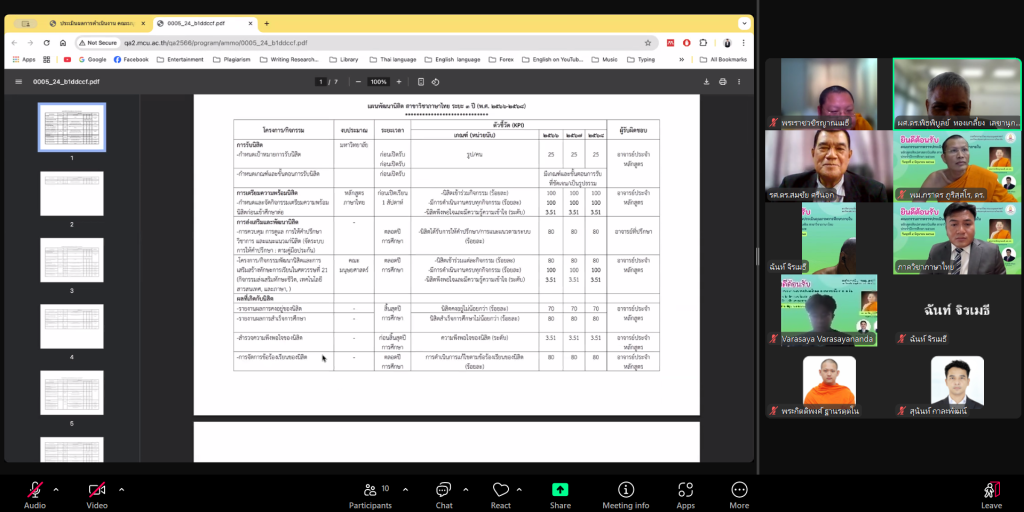This screenshot has width=1024, height=512.
Task: Open Typing bookmarks folder
Action: pyautogui.click(x=640, y=59)
